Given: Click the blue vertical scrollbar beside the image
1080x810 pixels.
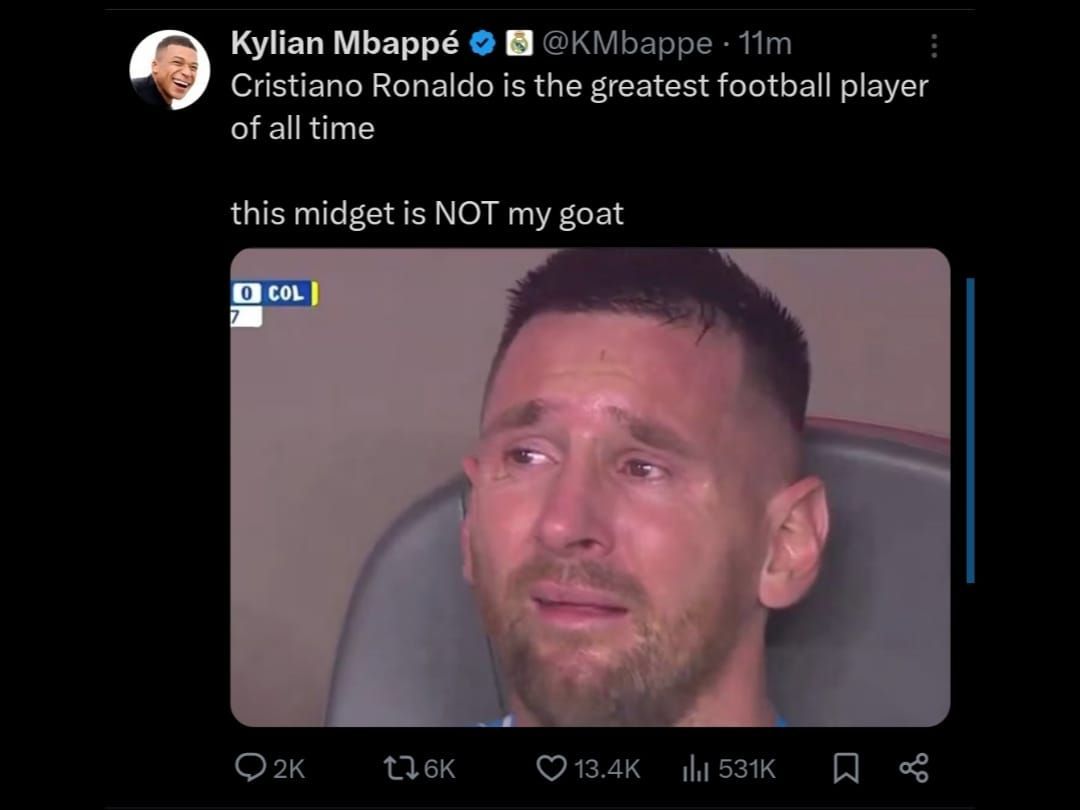Looking at the screenshot, I should 970,430.
